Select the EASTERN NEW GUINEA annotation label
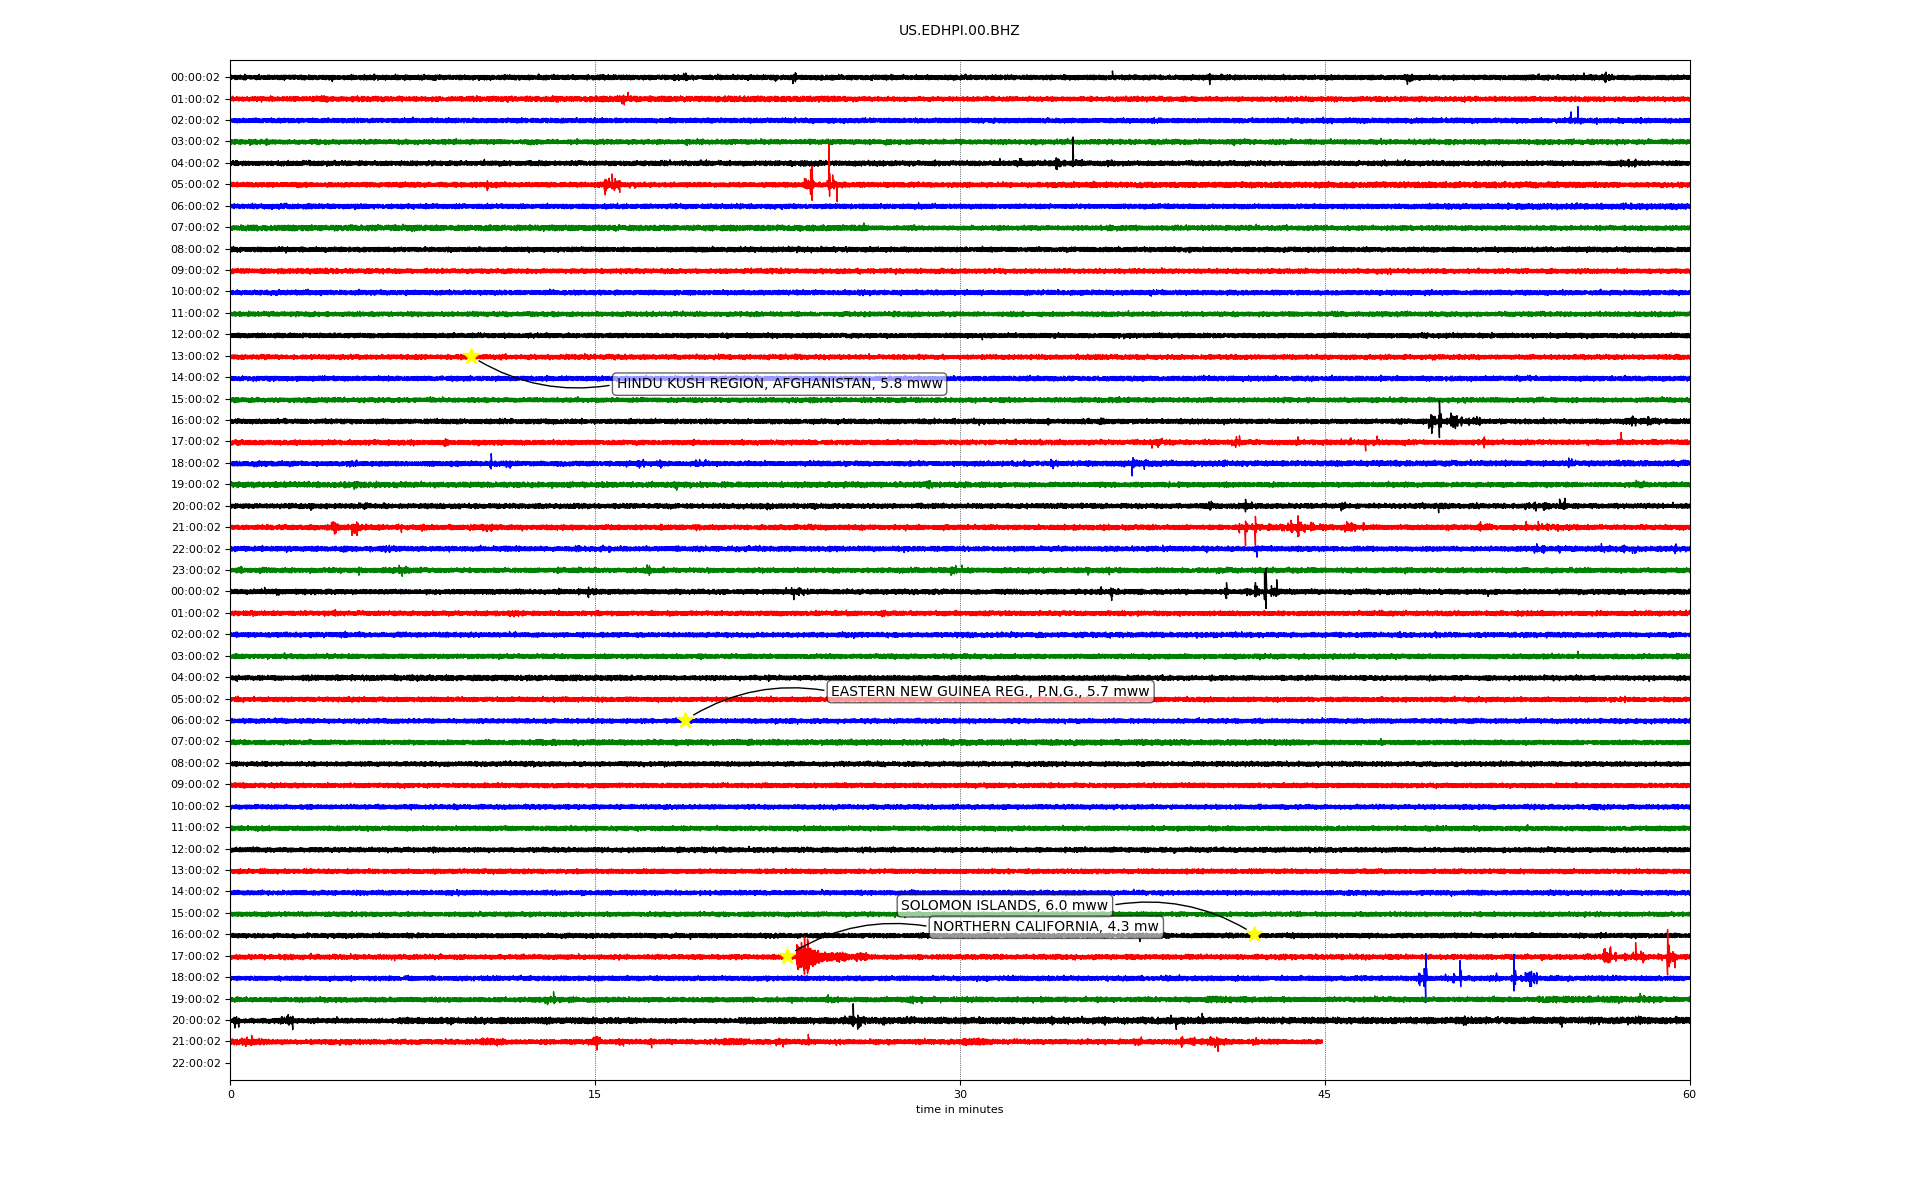 tap(990, 692)
